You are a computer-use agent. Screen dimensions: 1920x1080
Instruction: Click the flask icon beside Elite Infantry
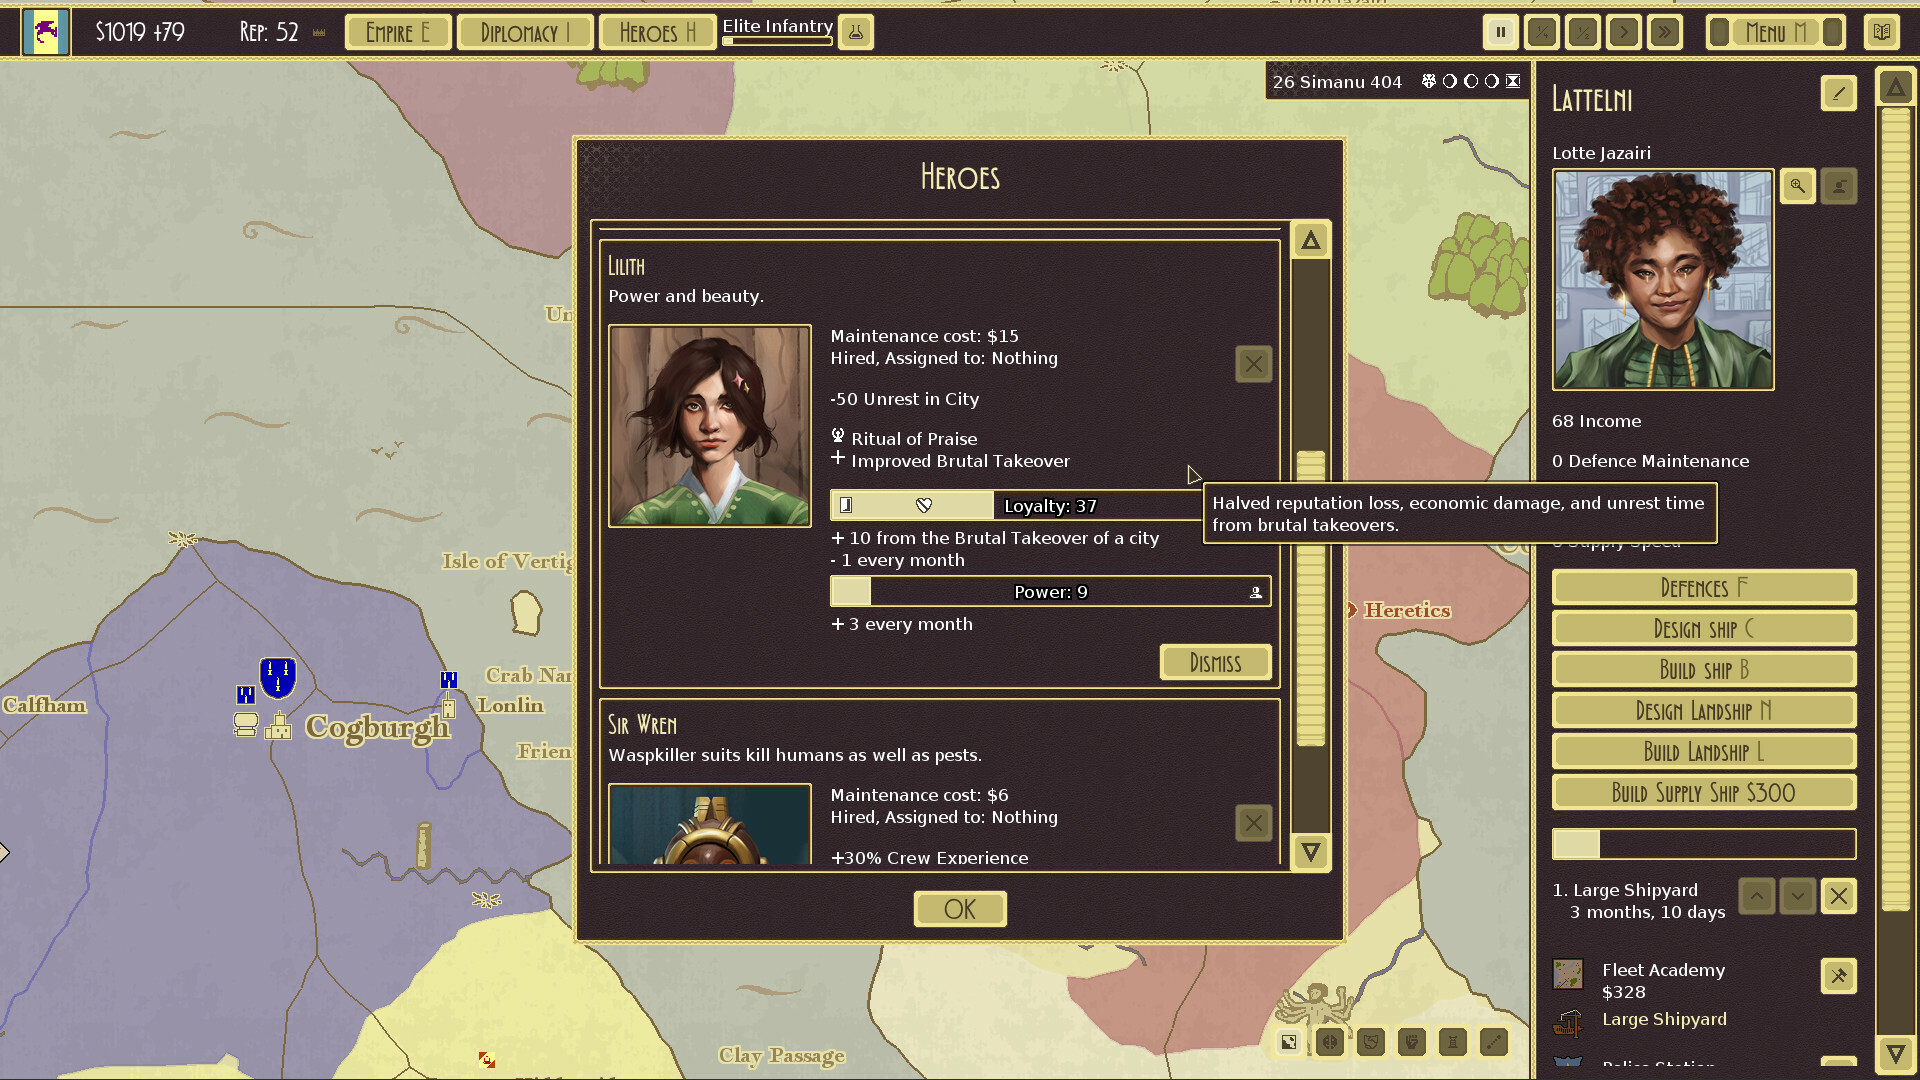click(855, 32)
